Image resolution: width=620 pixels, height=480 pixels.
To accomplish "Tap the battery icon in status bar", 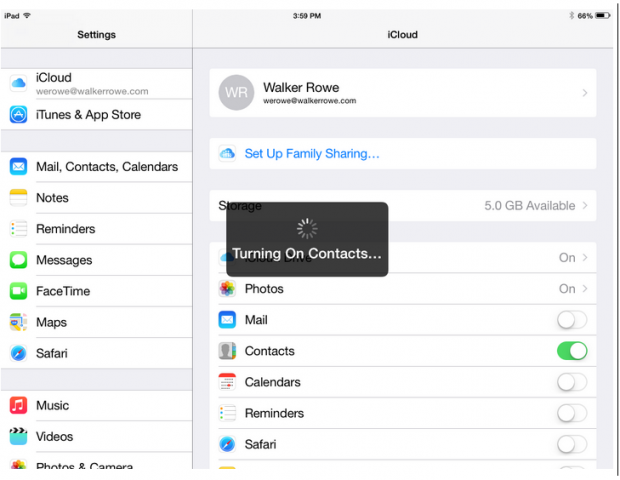I will (603, 15).
